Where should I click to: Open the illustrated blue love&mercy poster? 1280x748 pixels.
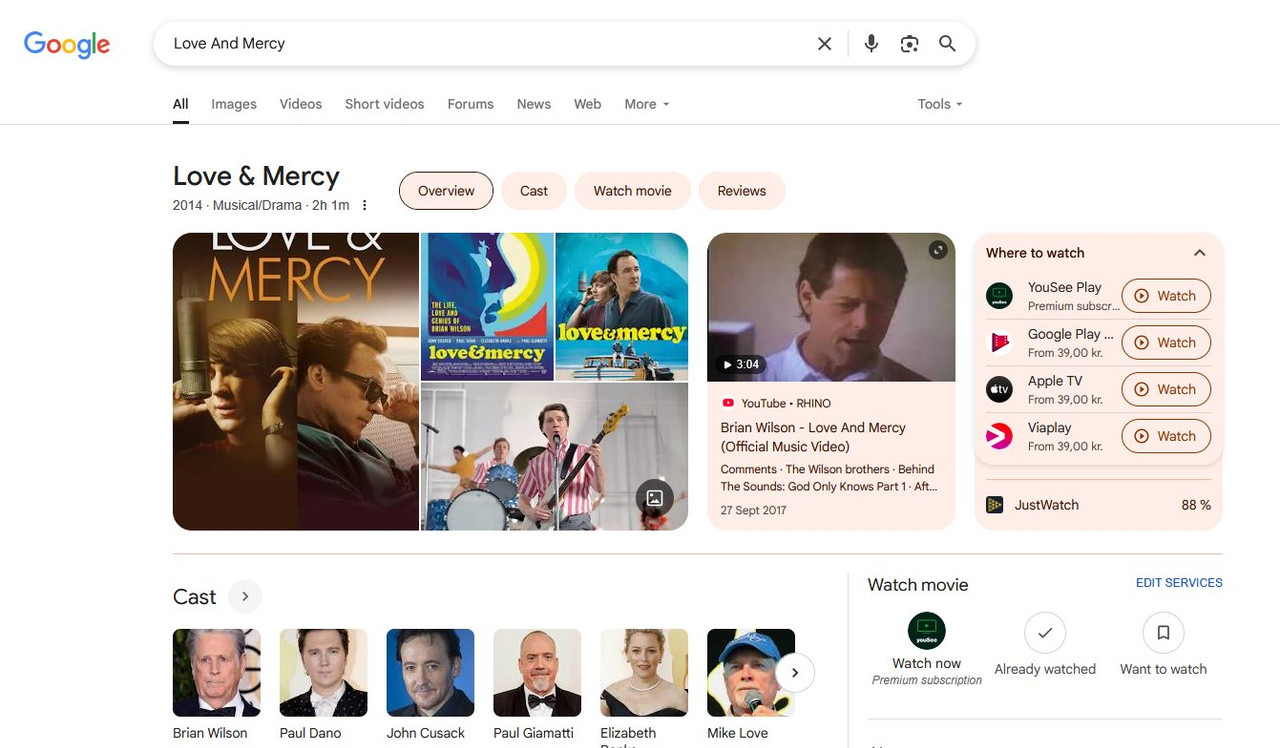487,306
